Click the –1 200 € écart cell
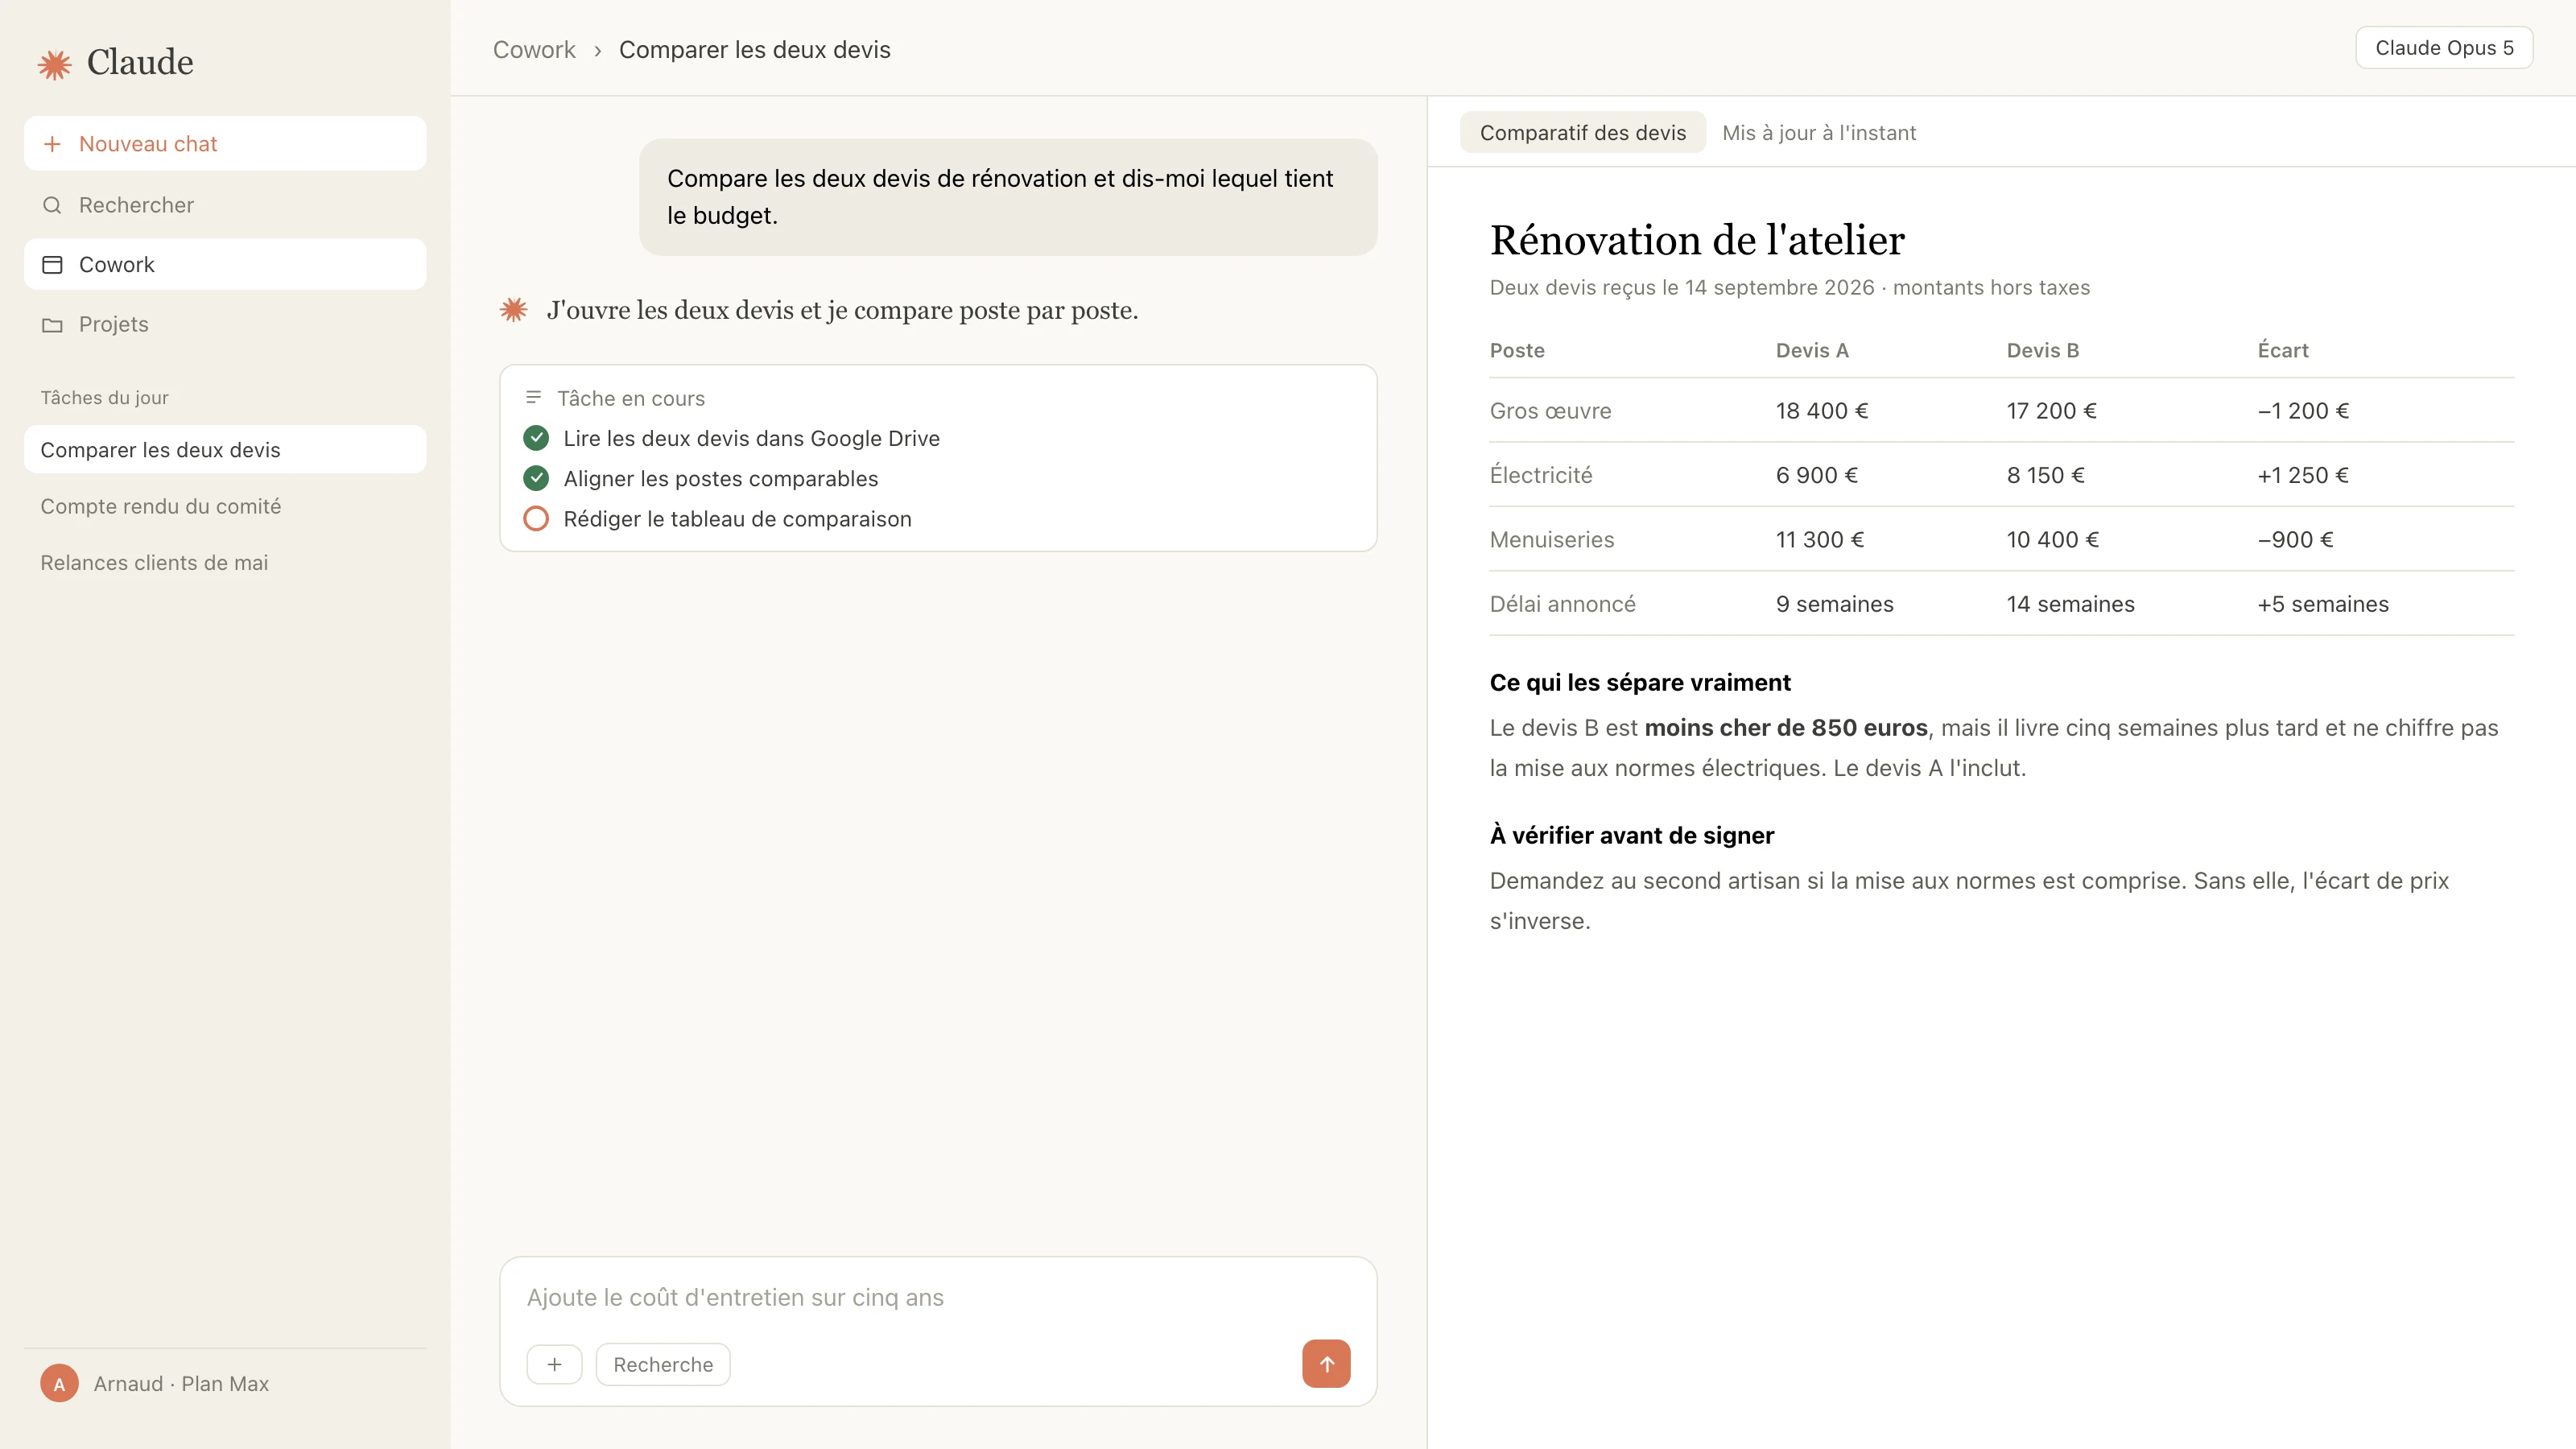 (x=2303, y=411)
